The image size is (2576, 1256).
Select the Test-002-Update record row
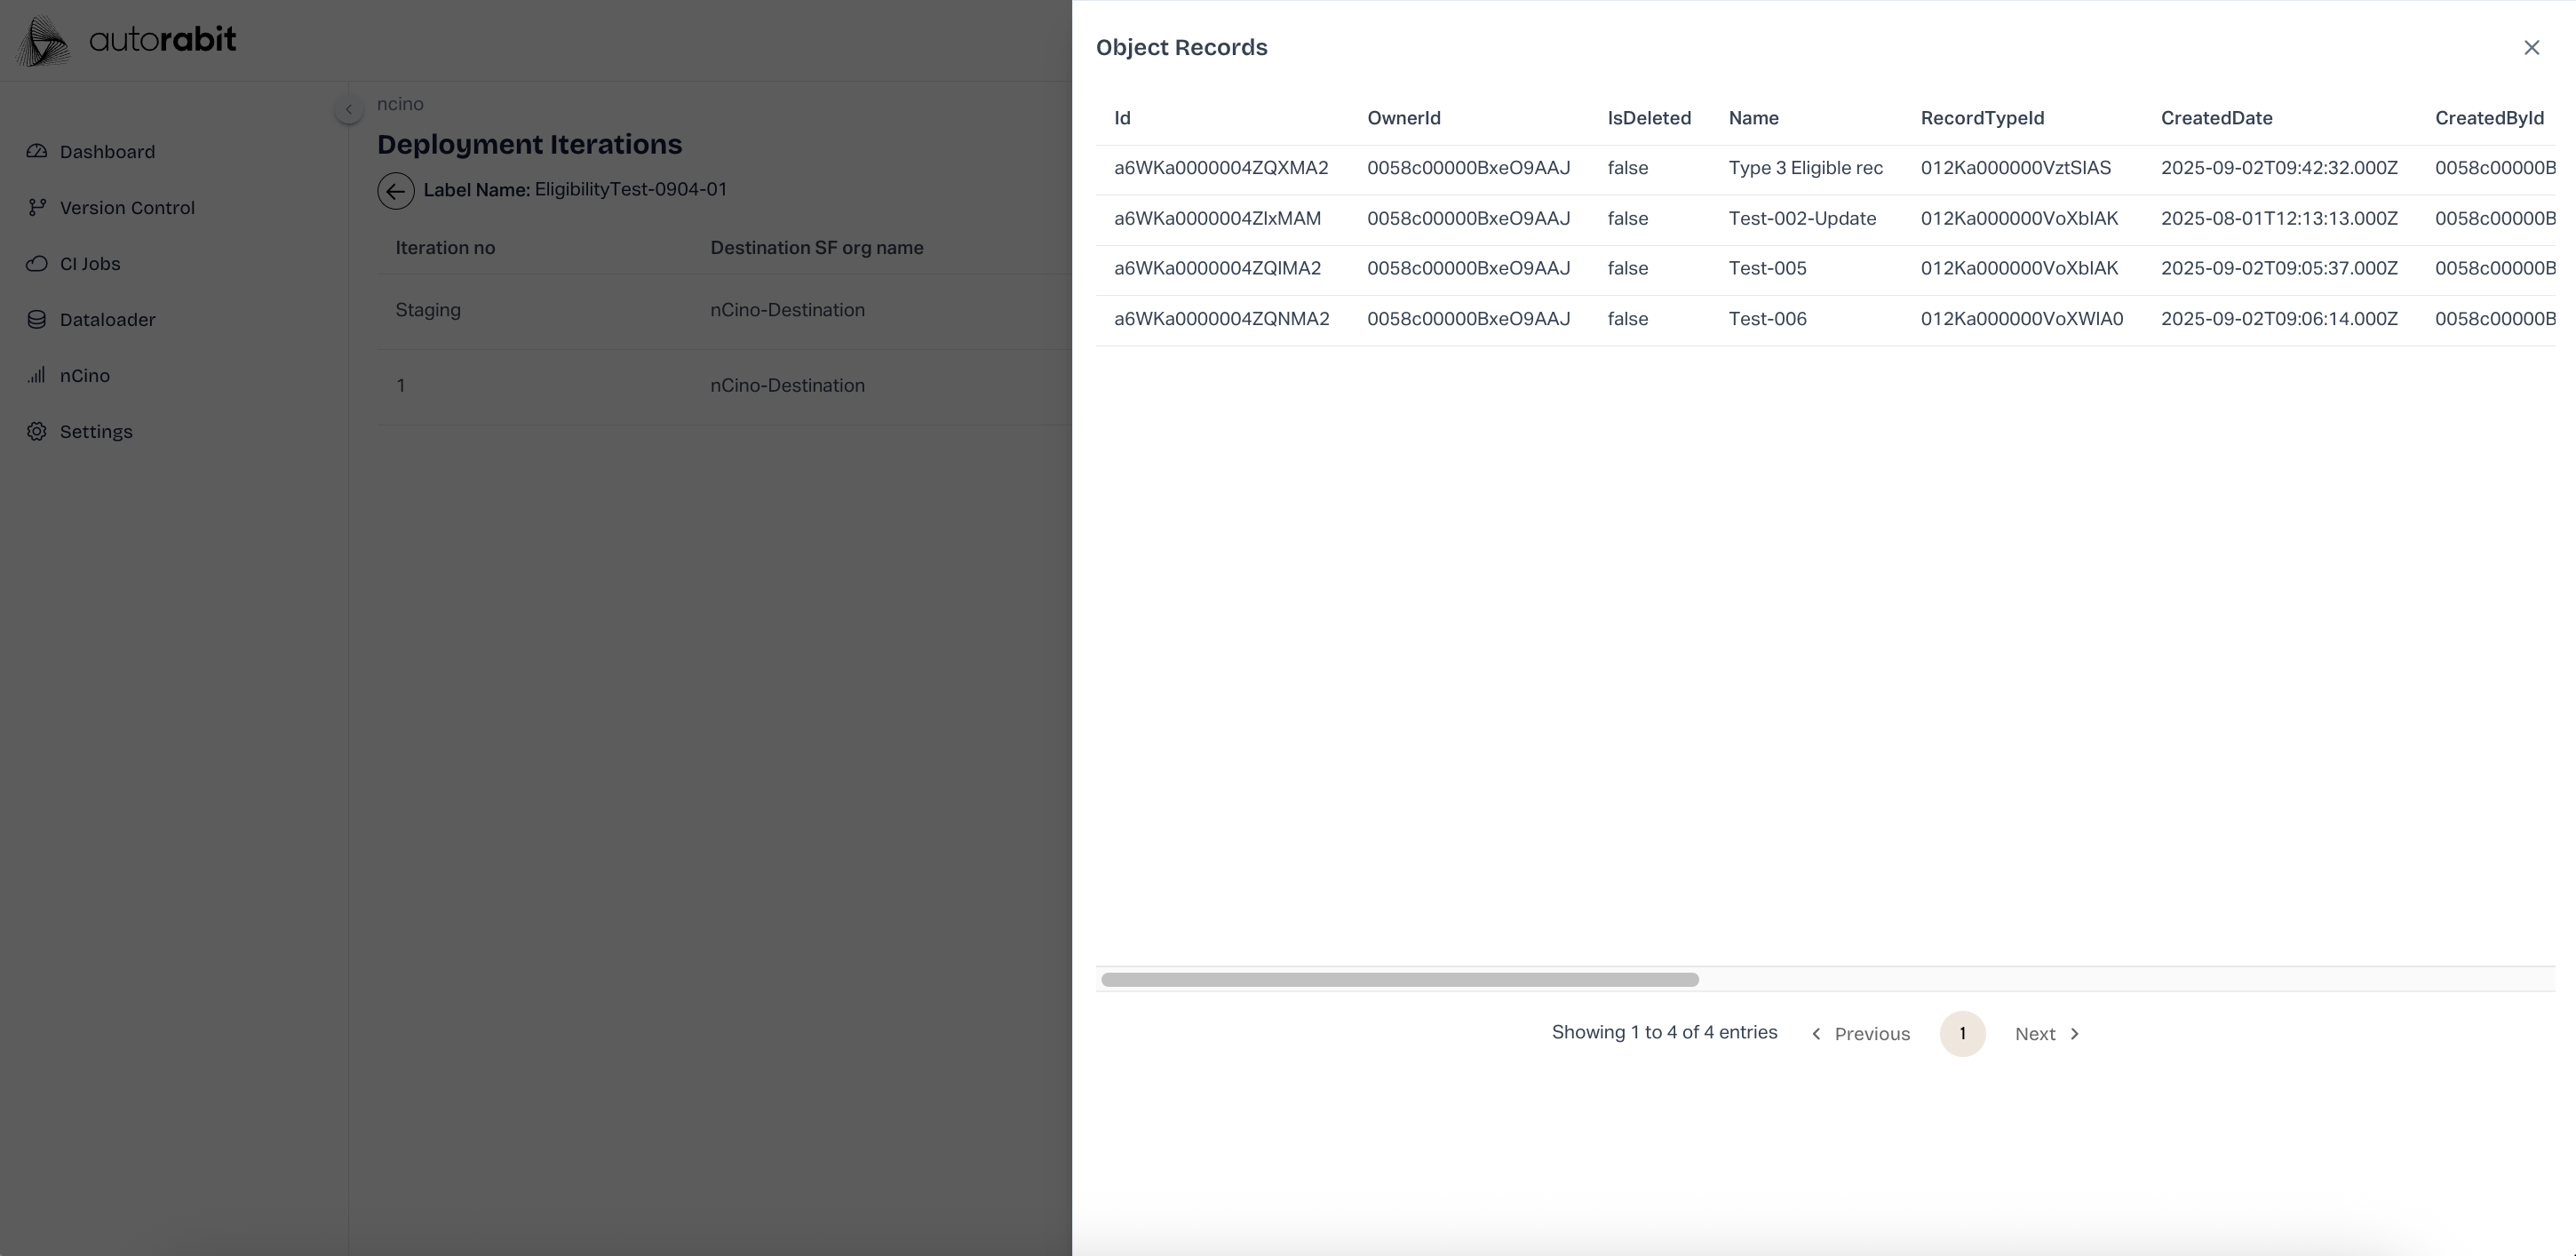pos(1801,219)
